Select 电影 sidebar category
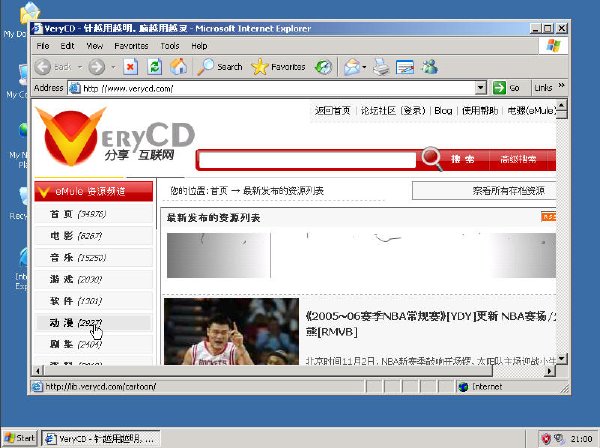Image resolution: width=600 pixels, height=448 pixels. coord(93,236)
